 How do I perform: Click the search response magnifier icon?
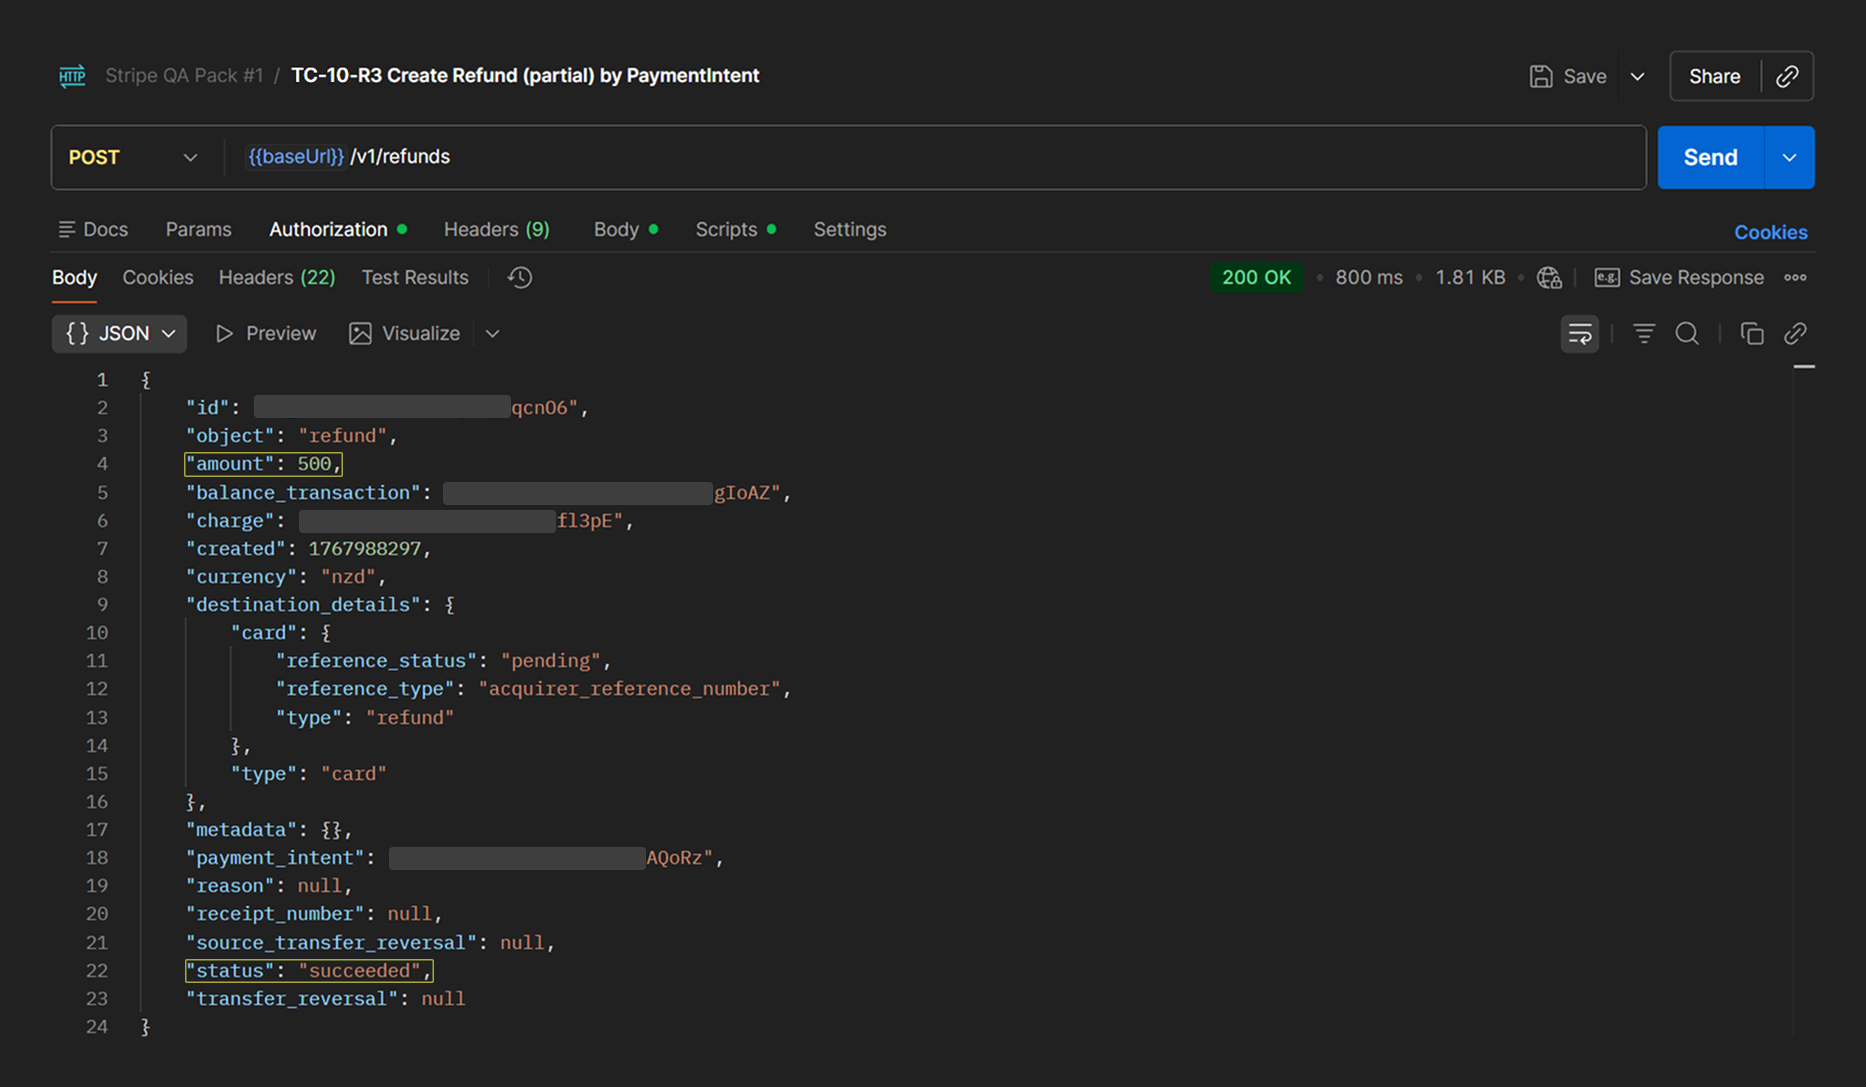click(x=1687, y=333)
